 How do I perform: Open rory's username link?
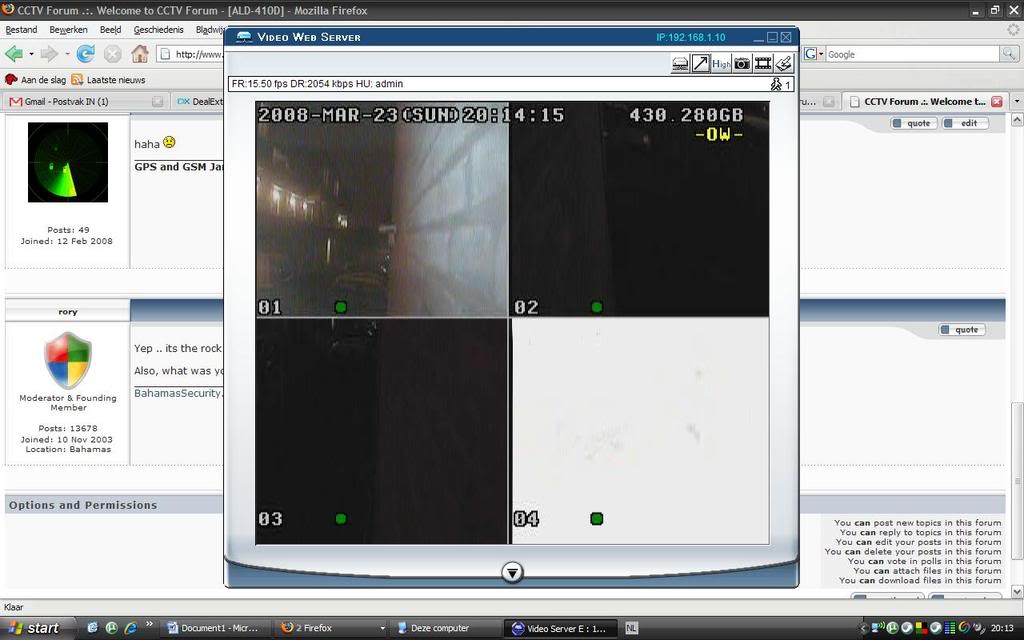pos(68,312)
